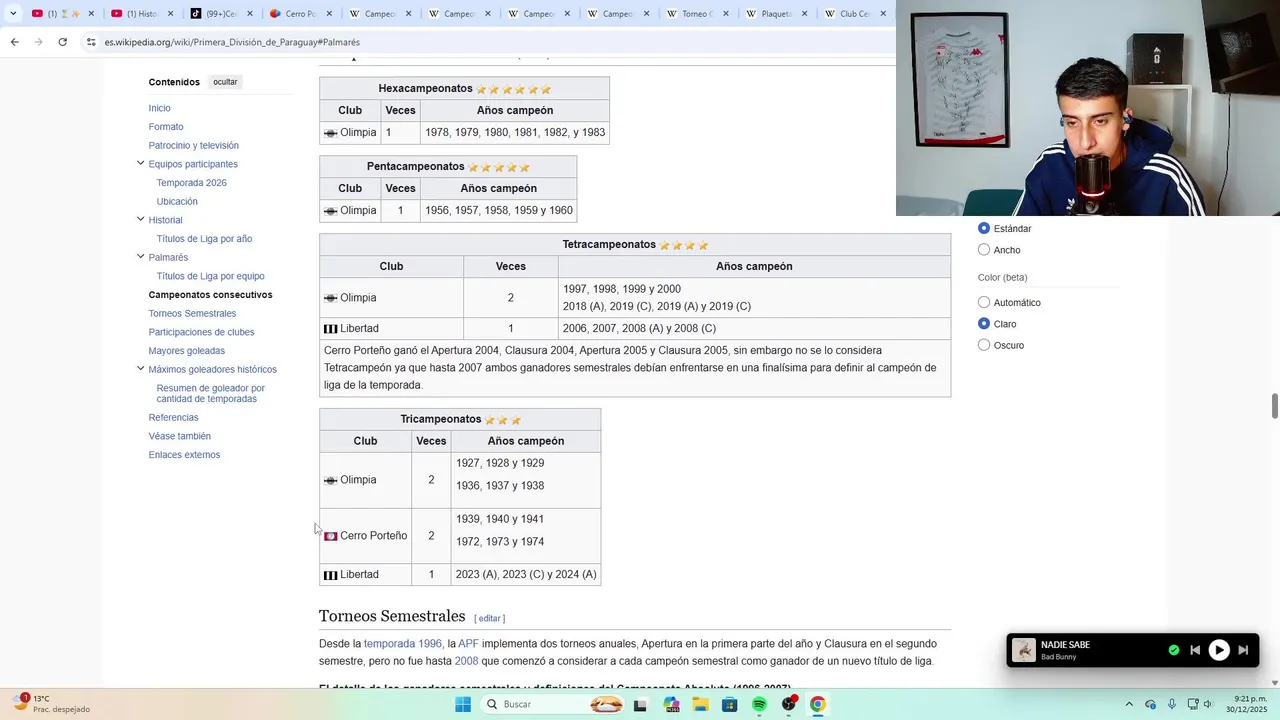Click the green saved checkmark in mini player

click(x=1174, y=650)
